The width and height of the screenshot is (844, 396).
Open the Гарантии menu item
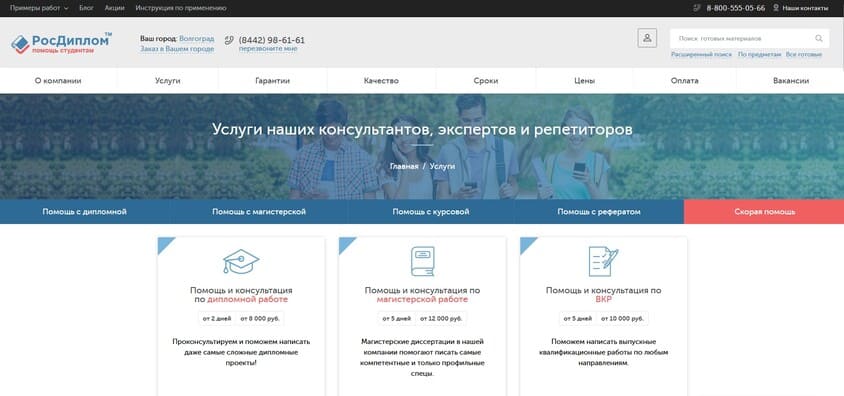[x=272, y=81]
